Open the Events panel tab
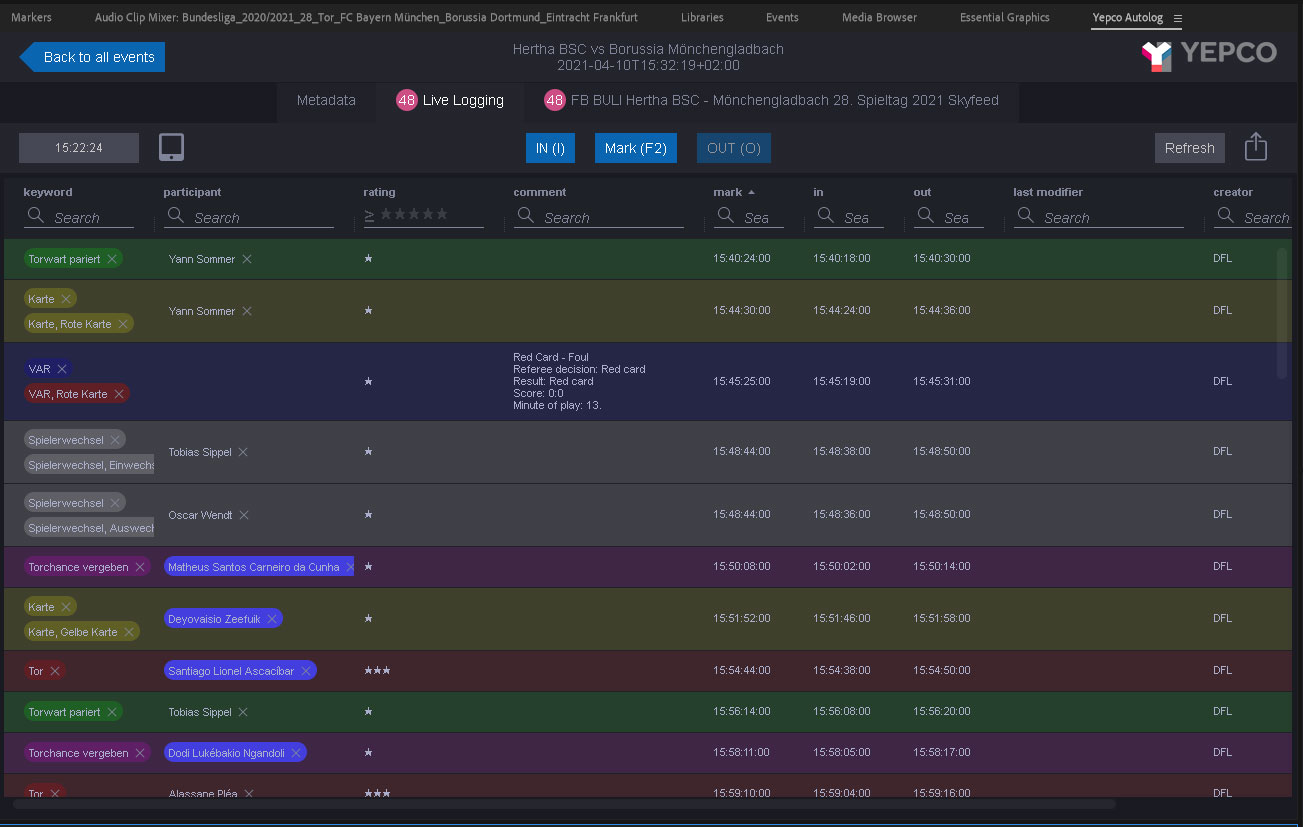This screenshot has width=1303, height=827. pos(782,17)
